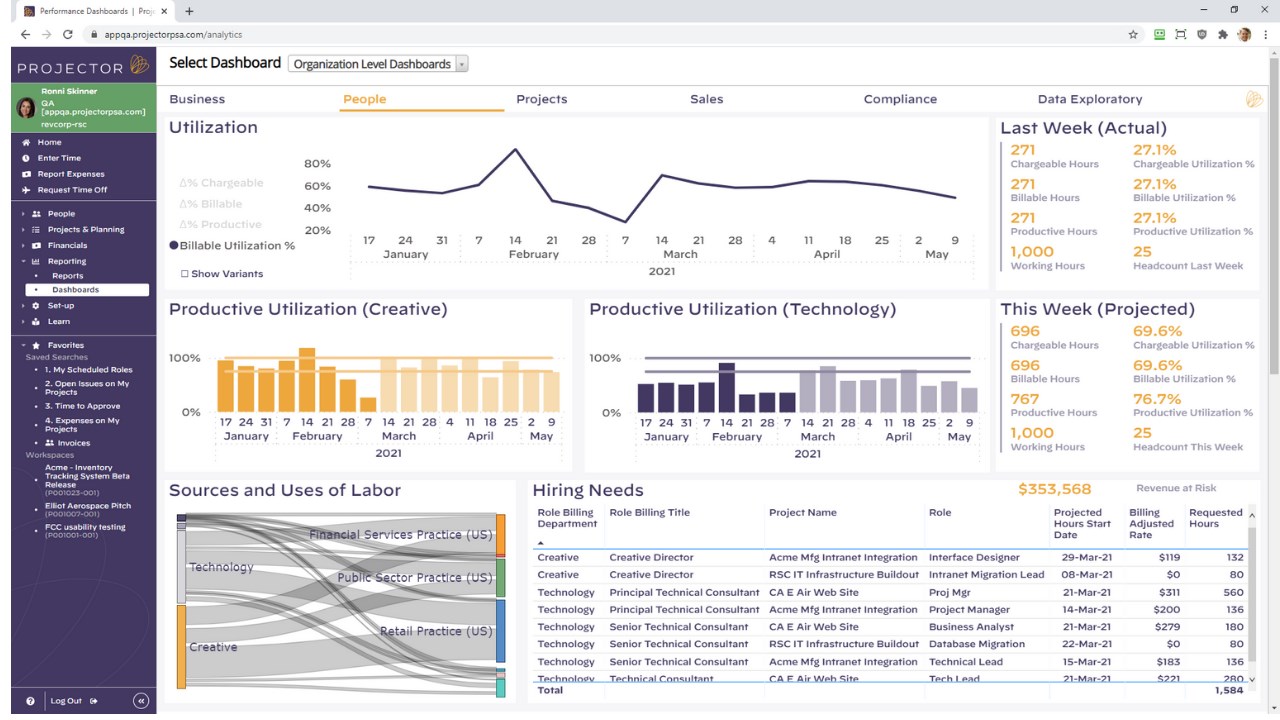Enable the Show Variants checkbox
The width and height of the screenshot is (1280, 720).
point(185,274)
